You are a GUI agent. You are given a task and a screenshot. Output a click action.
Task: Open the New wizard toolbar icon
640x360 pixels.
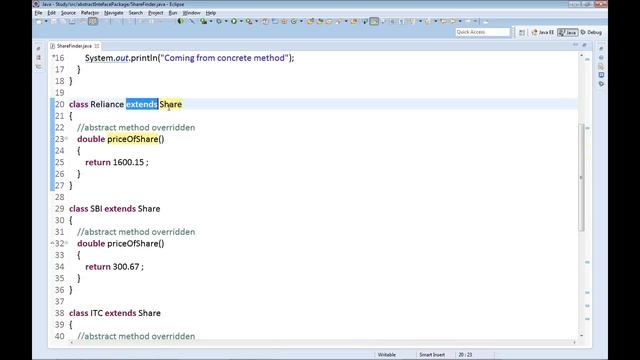tap(39, 21)
